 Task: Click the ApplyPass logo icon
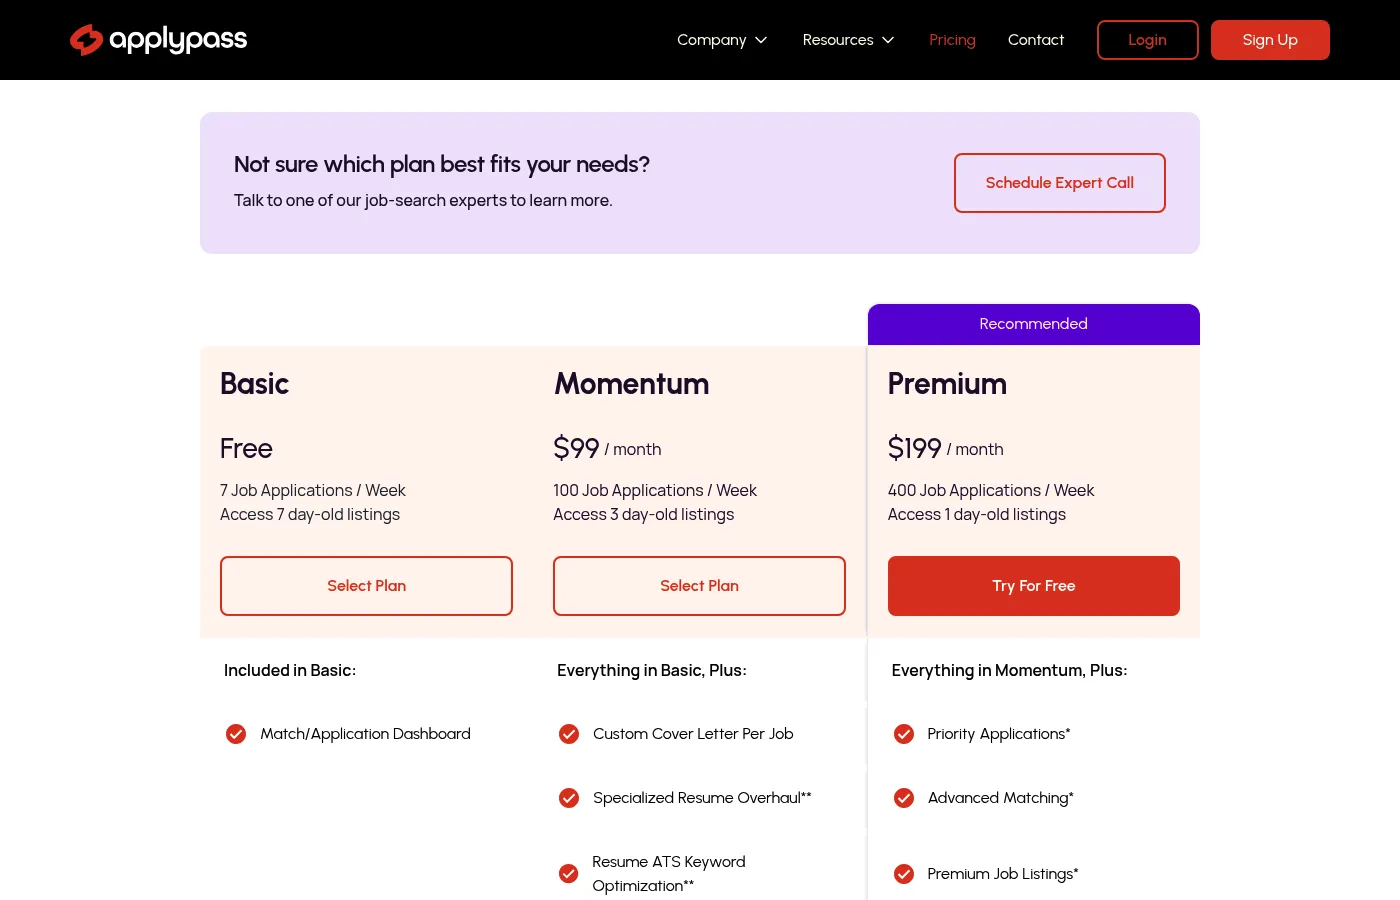click(x=86, y=40)
